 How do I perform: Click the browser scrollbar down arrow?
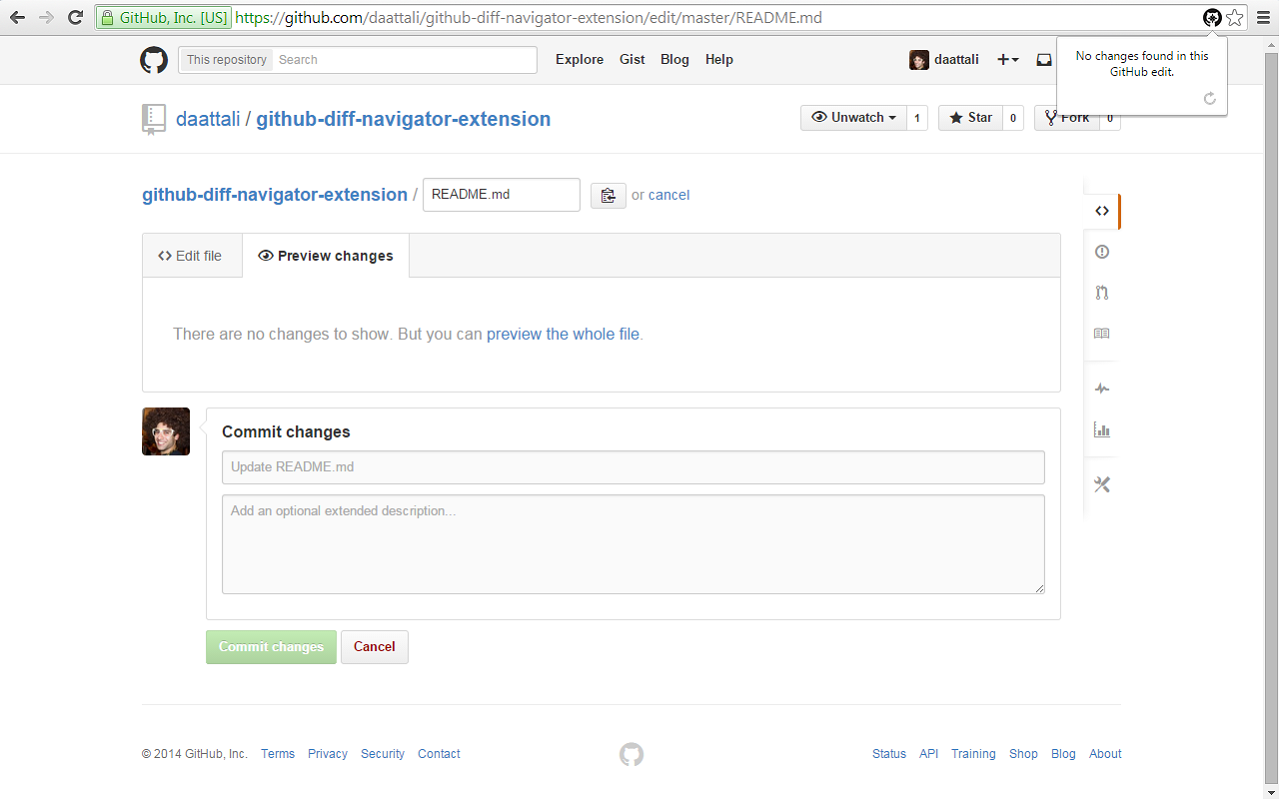pyautogui.click(x=1271, y=791)
